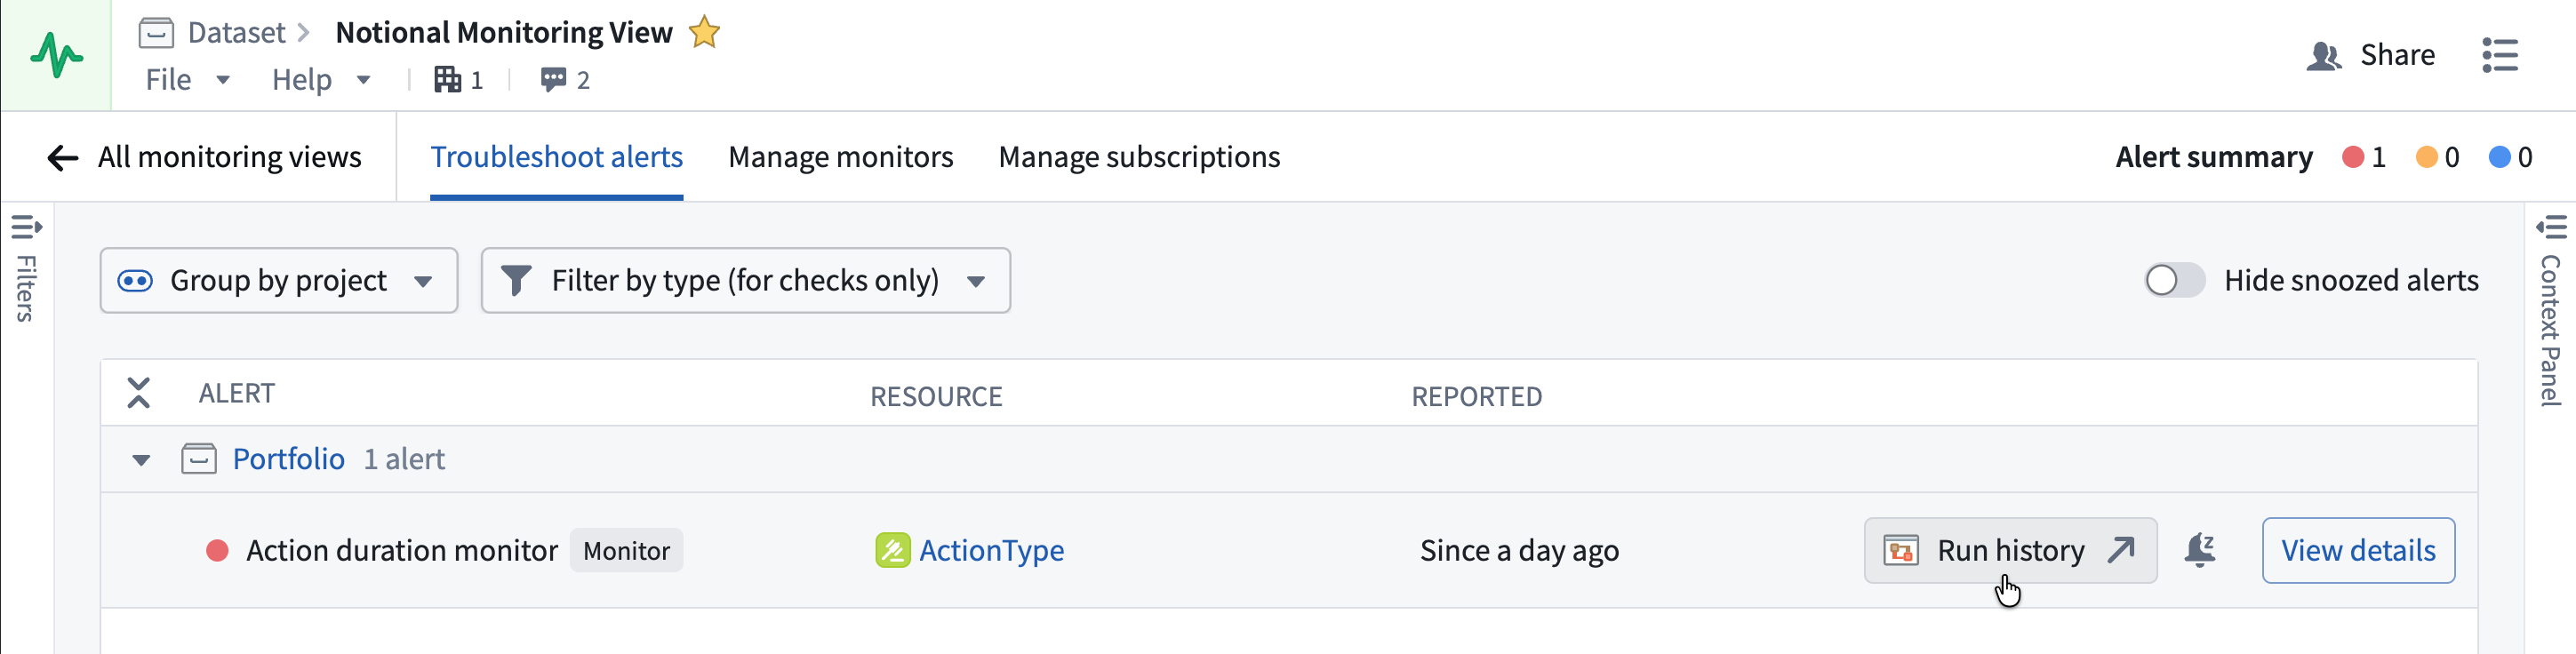The width and height of the screenshot is (2576, 654).
Task: Collapse the Portfolio group
Action: click(140, 459)
